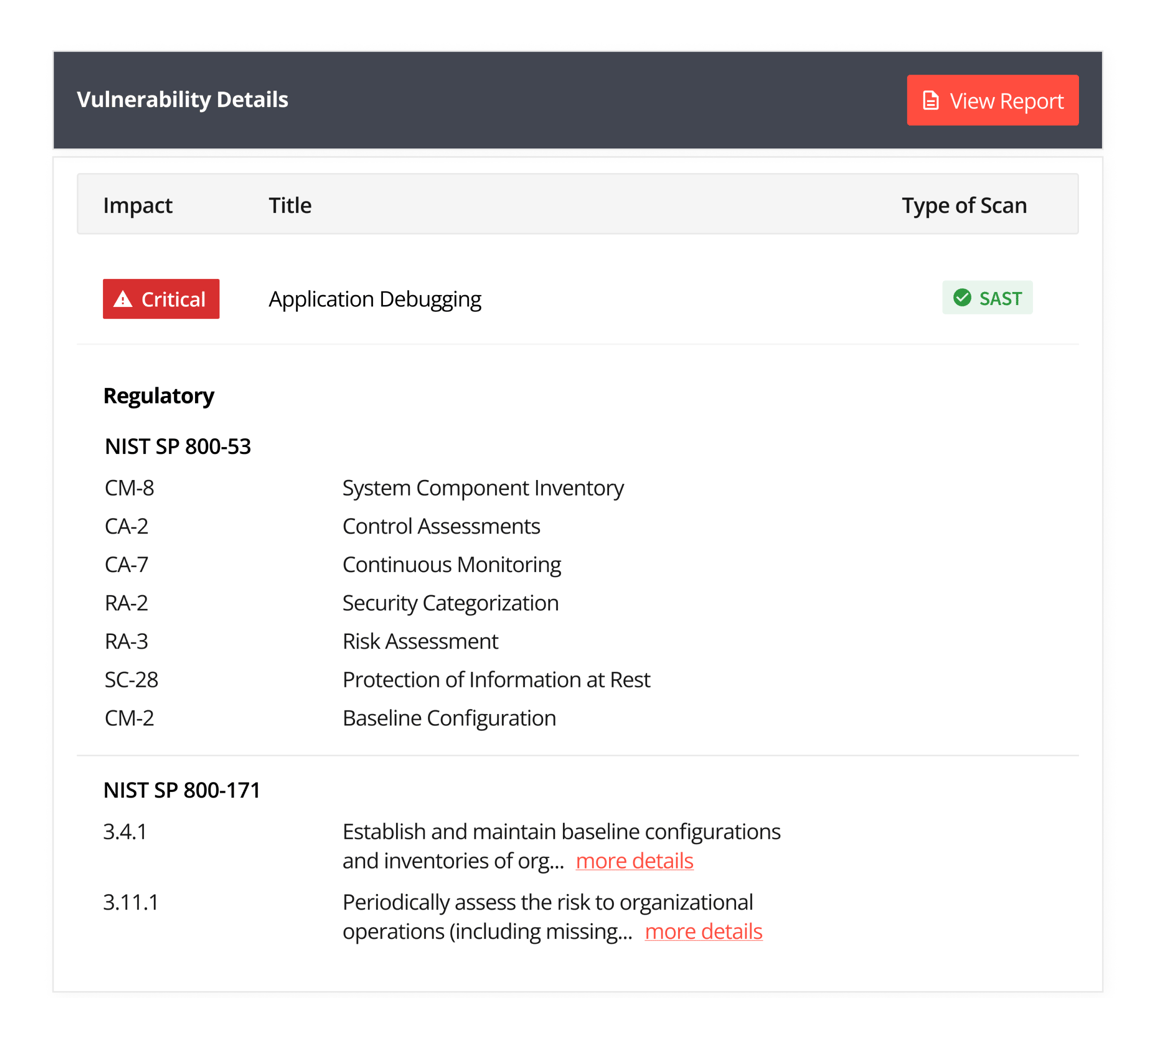Image resolution: width=1162 pixels, height=1040 pixels.
Task: Select the Impact column header
Action: coord(137,205)
